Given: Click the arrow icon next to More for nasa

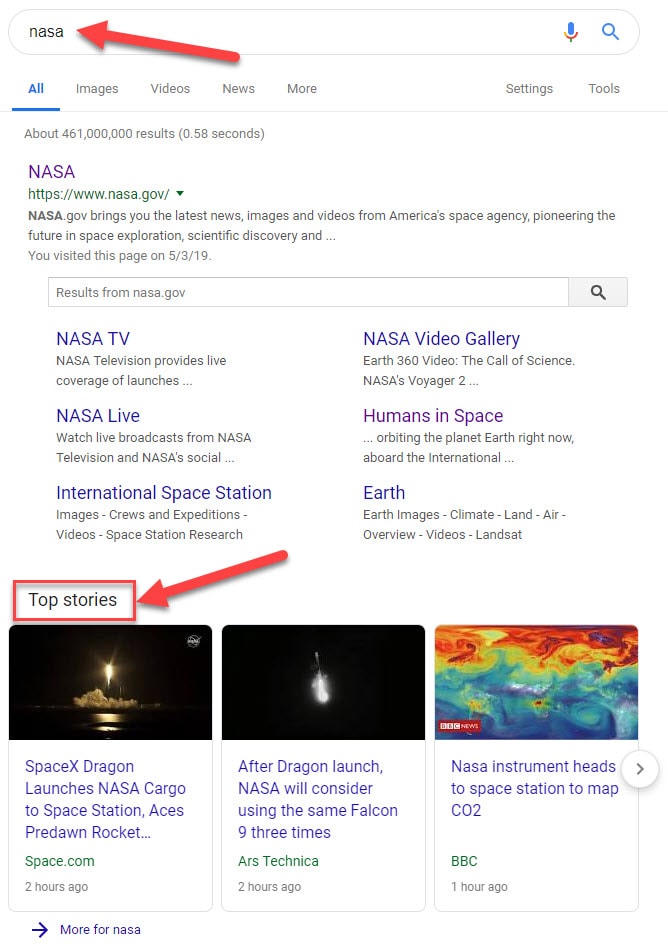Looking at the screenshot, I should click(37, 930).
